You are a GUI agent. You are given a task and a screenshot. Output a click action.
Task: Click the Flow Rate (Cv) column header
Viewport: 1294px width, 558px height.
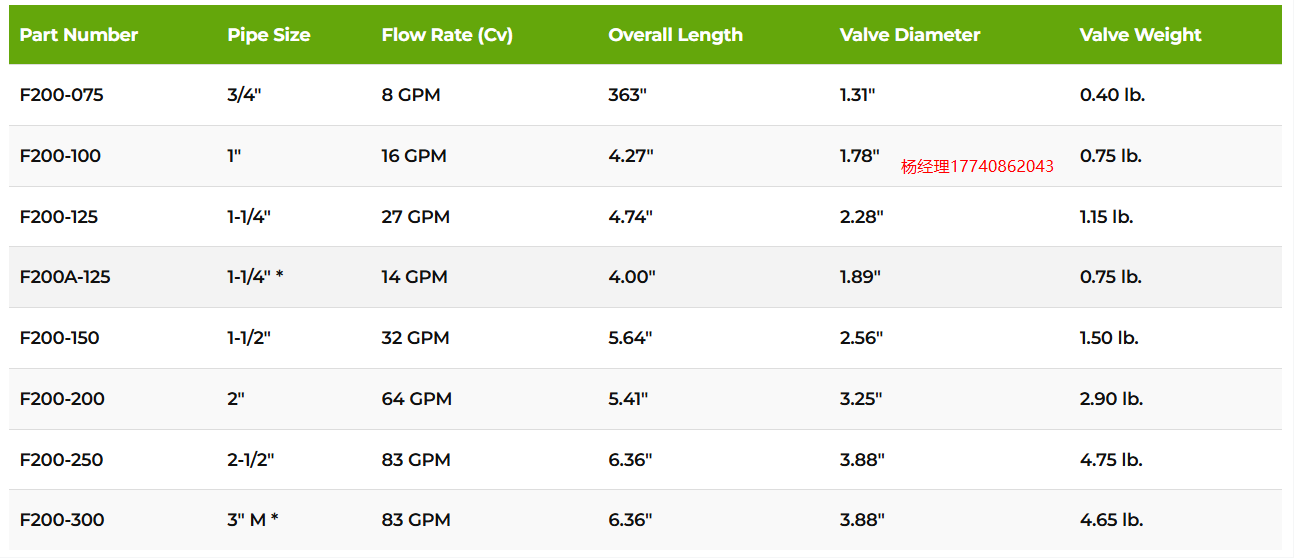coord(447,35)
